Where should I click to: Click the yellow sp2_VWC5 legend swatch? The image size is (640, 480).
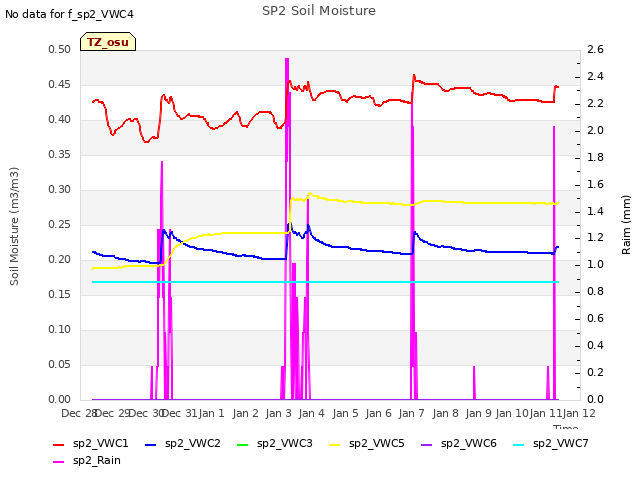335,444
